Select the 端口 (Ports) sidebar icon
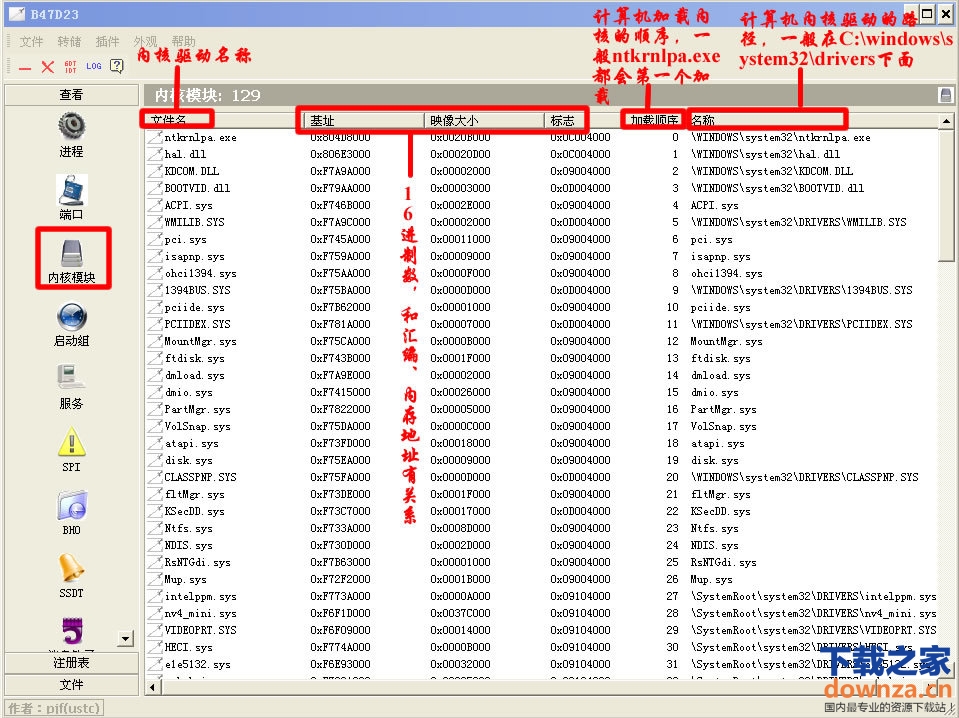 click(71, 190)
